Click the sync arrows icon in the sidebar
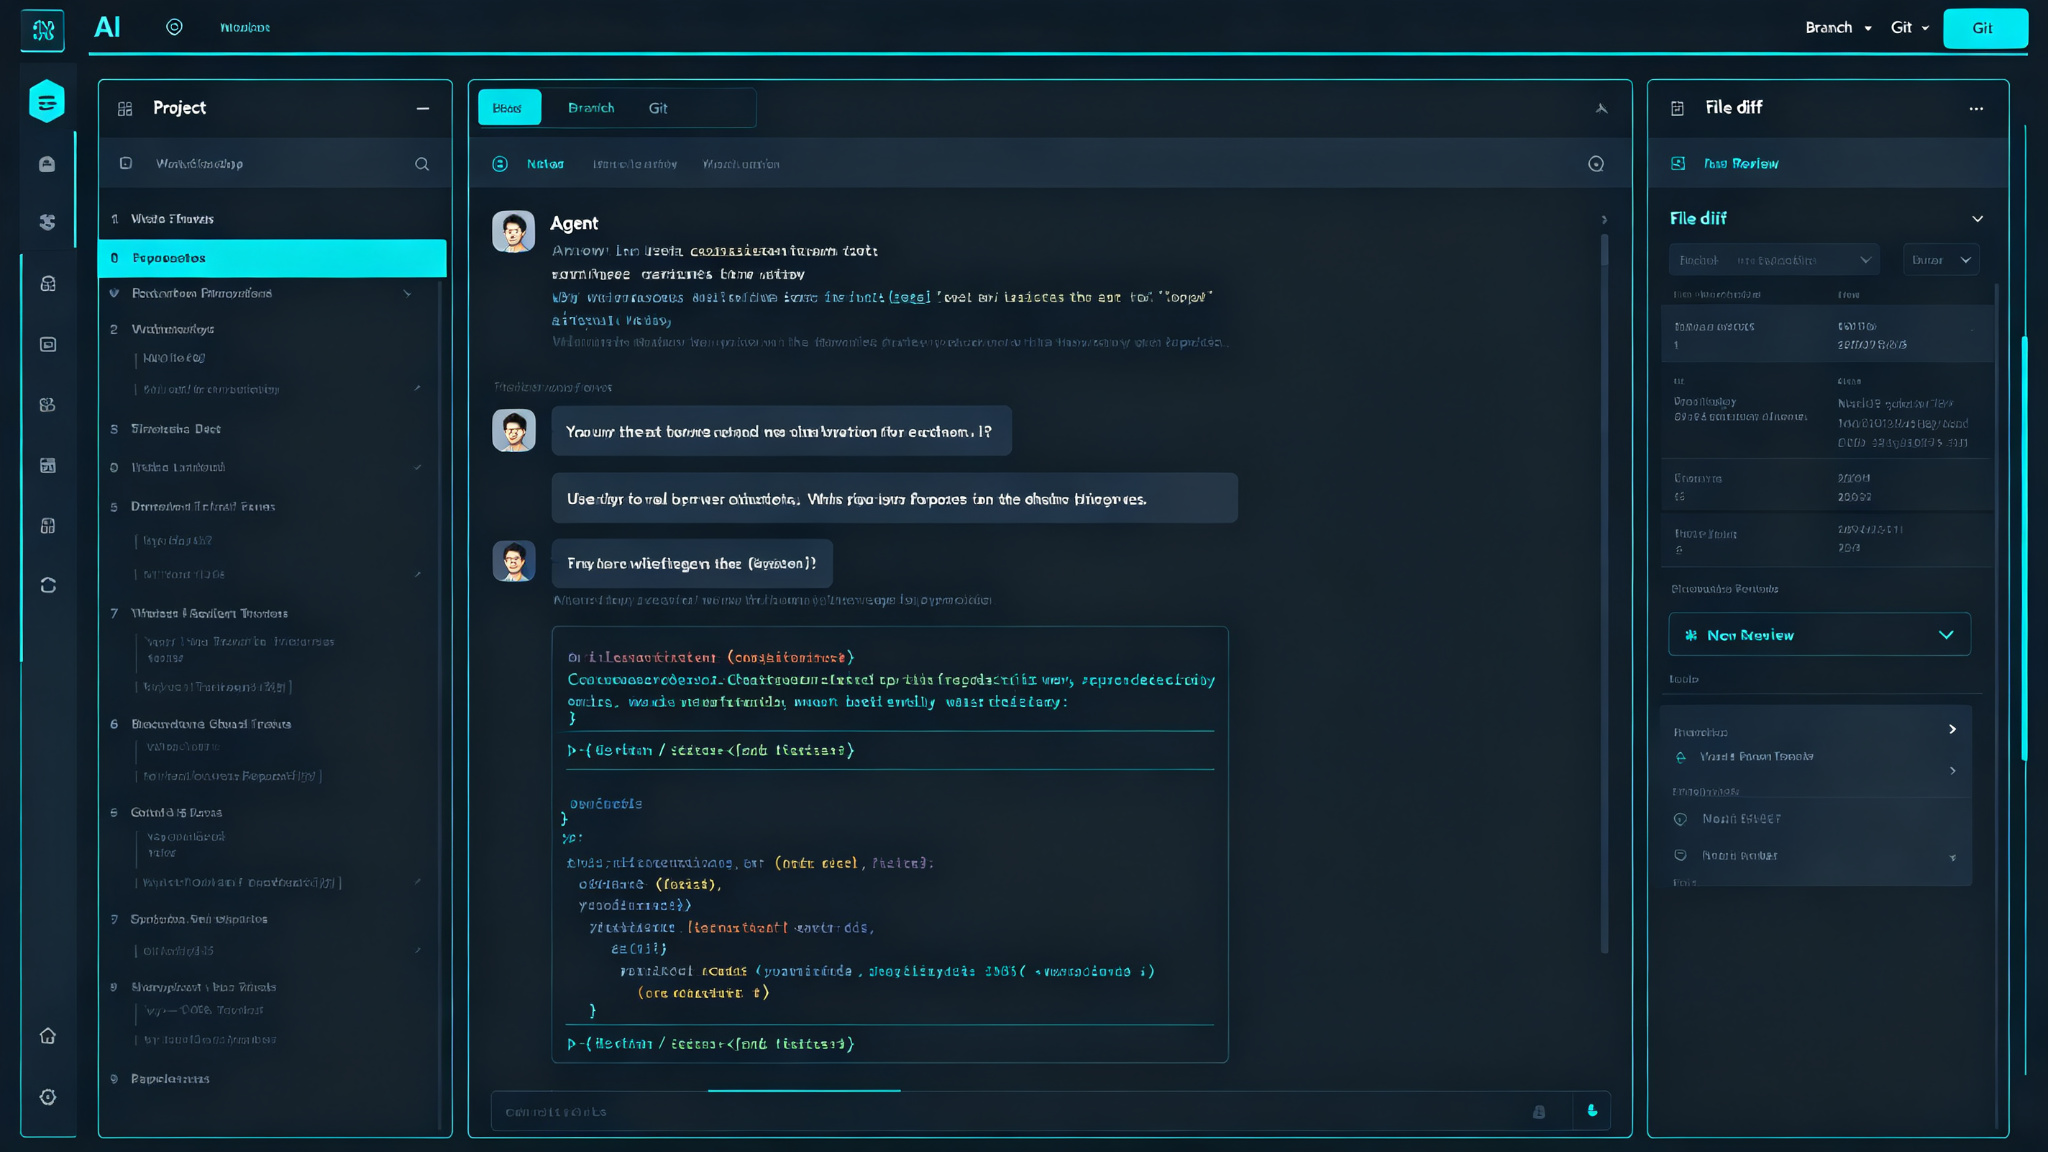Viewport: 2048px width, 1152px height. pos(48,585)
